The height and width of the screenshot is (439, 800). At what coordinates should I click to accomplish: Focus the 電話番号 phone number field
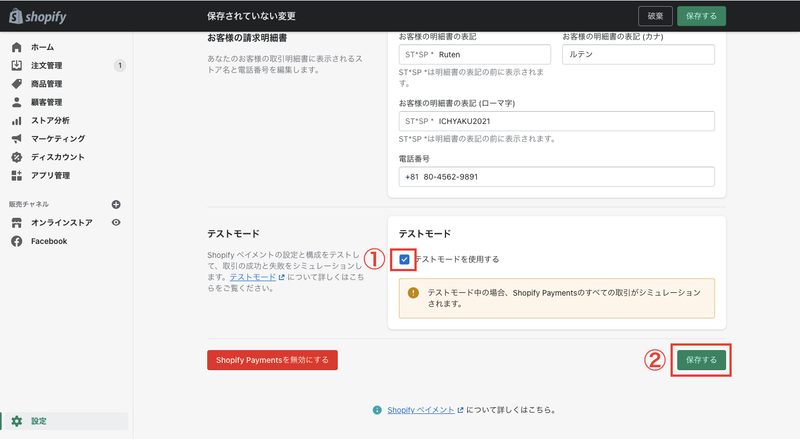coord(557,177)
